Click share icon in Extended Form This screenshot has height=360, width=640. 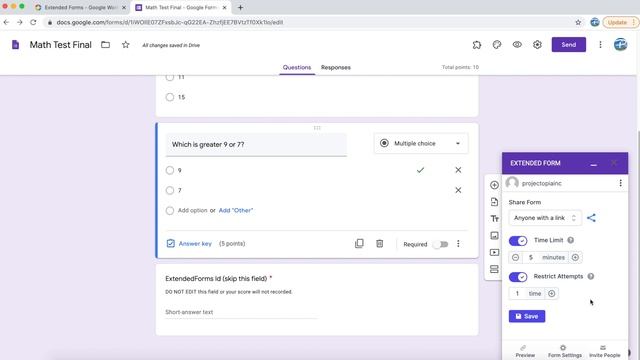coord(591,218)
